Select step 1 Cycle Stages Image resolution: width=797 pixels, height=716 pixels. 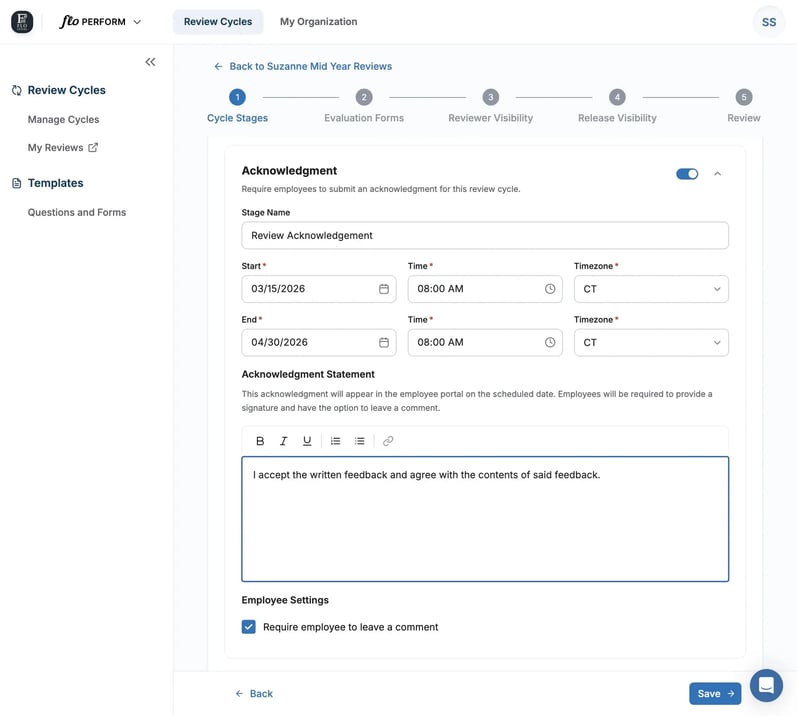point(237,105)
